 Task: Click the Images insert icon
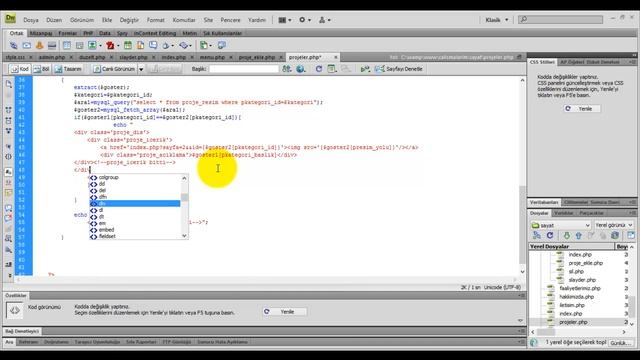[x=92, y=45]
